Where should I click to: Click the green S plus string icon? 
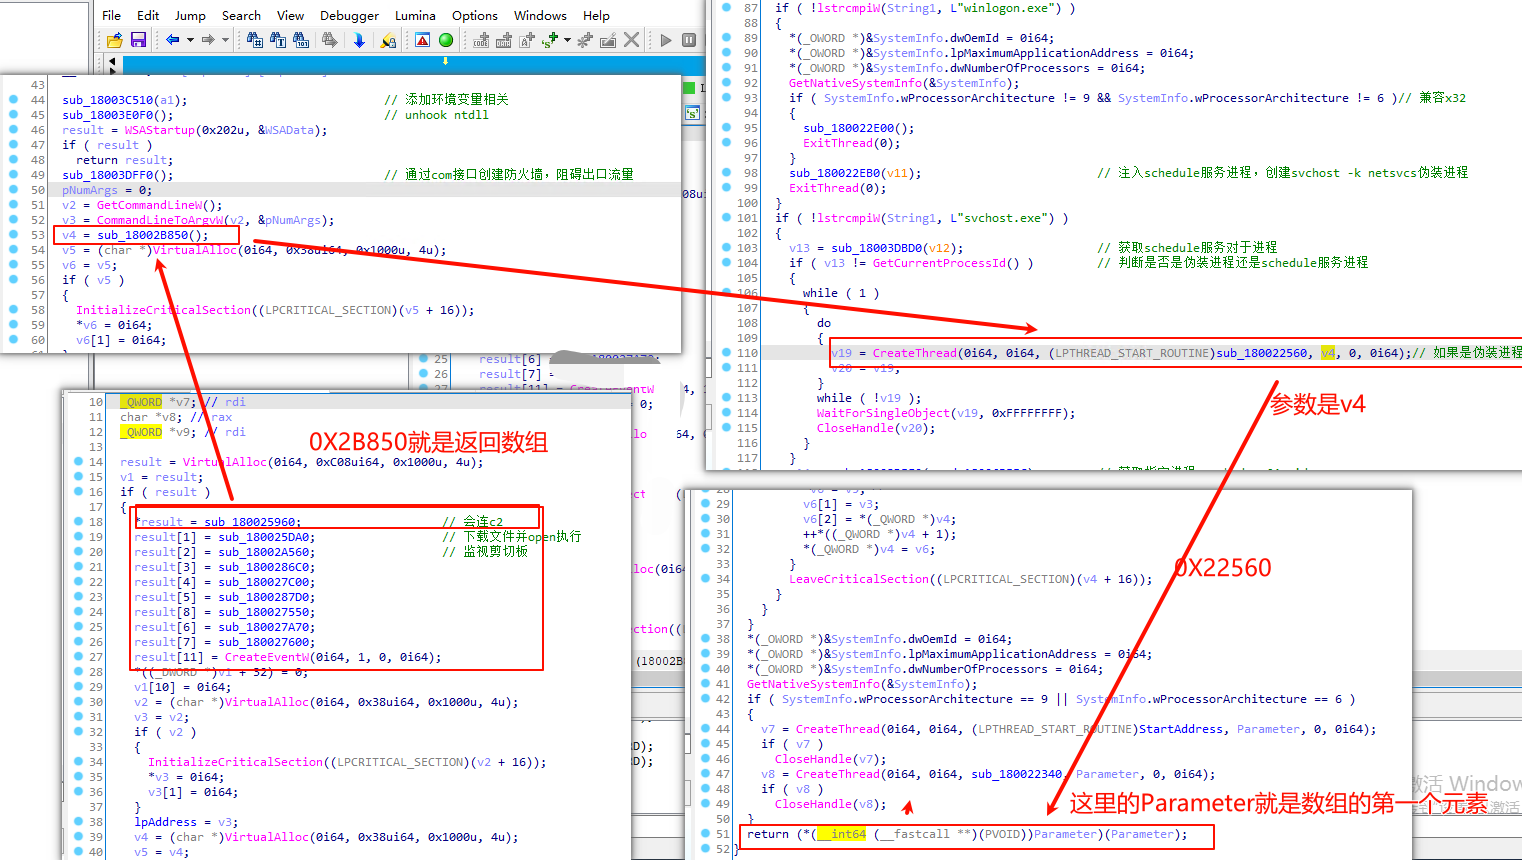coord(549,40)
